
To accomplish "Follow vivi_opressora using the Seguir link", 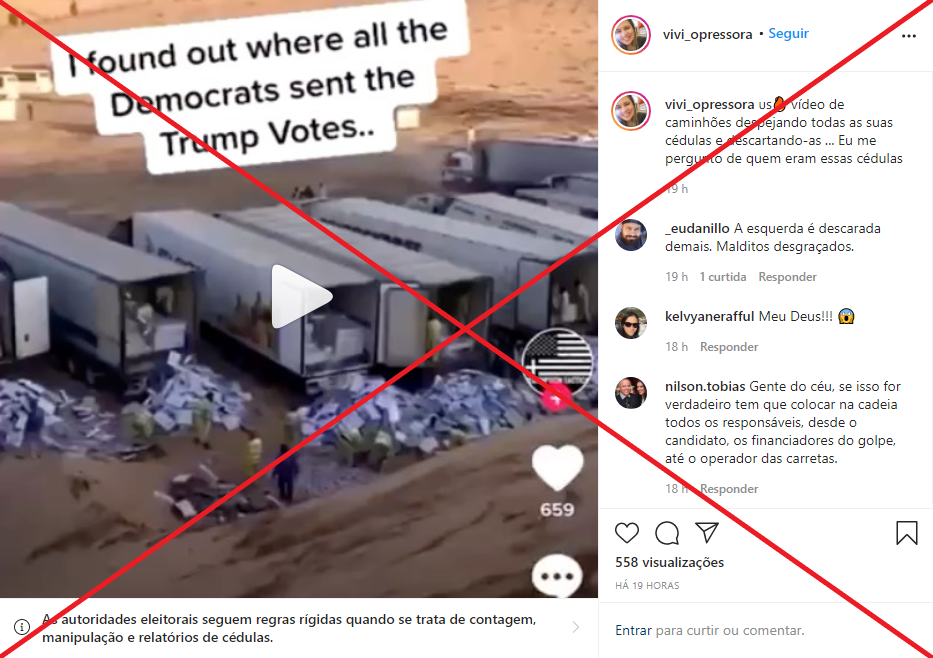I will pos(788,33).
